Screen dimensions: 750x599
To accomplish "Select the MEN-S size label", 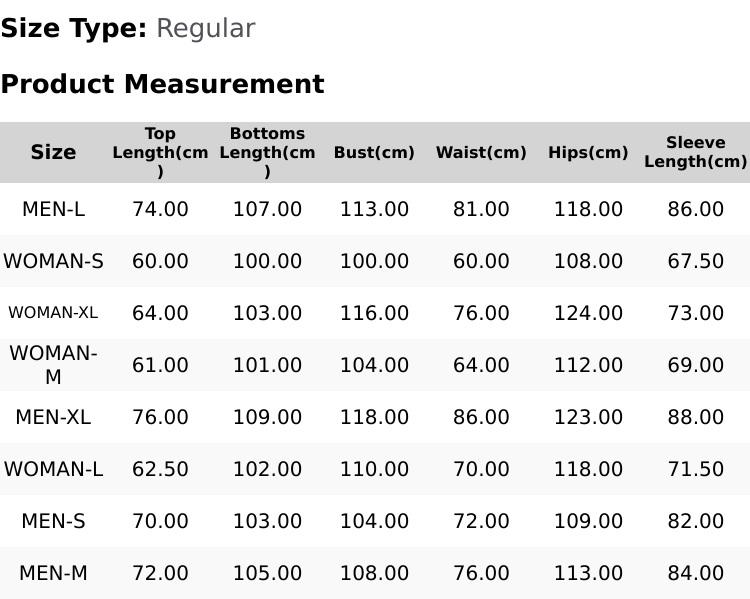I will pyautogui.click(x=53, y=521).
